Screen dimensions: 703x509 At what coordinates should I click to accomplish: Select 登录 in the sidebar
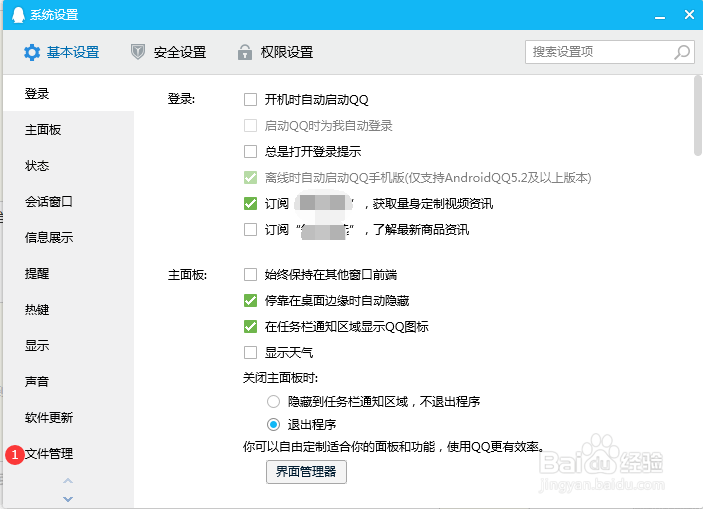coord(69,94)
